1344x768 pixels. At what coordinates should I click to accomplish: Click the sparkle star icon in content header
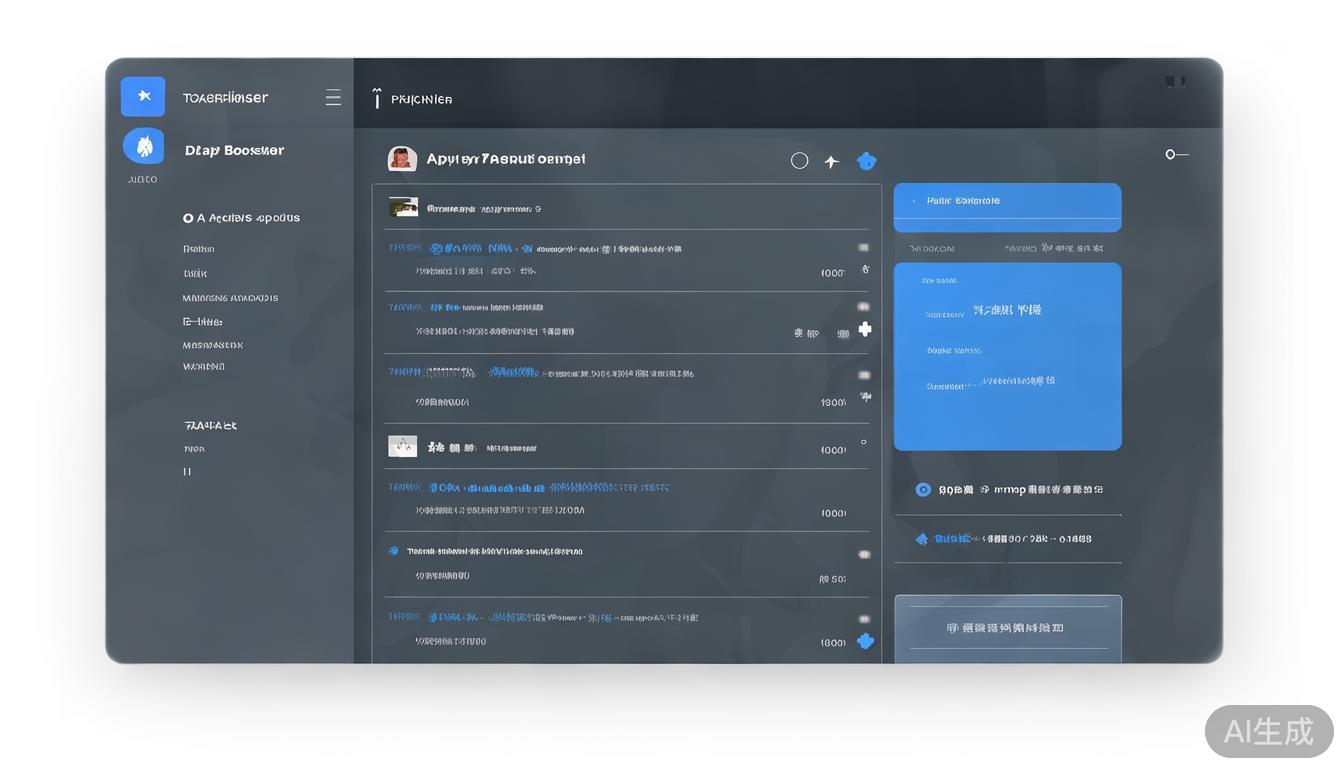tap(831, 161)
